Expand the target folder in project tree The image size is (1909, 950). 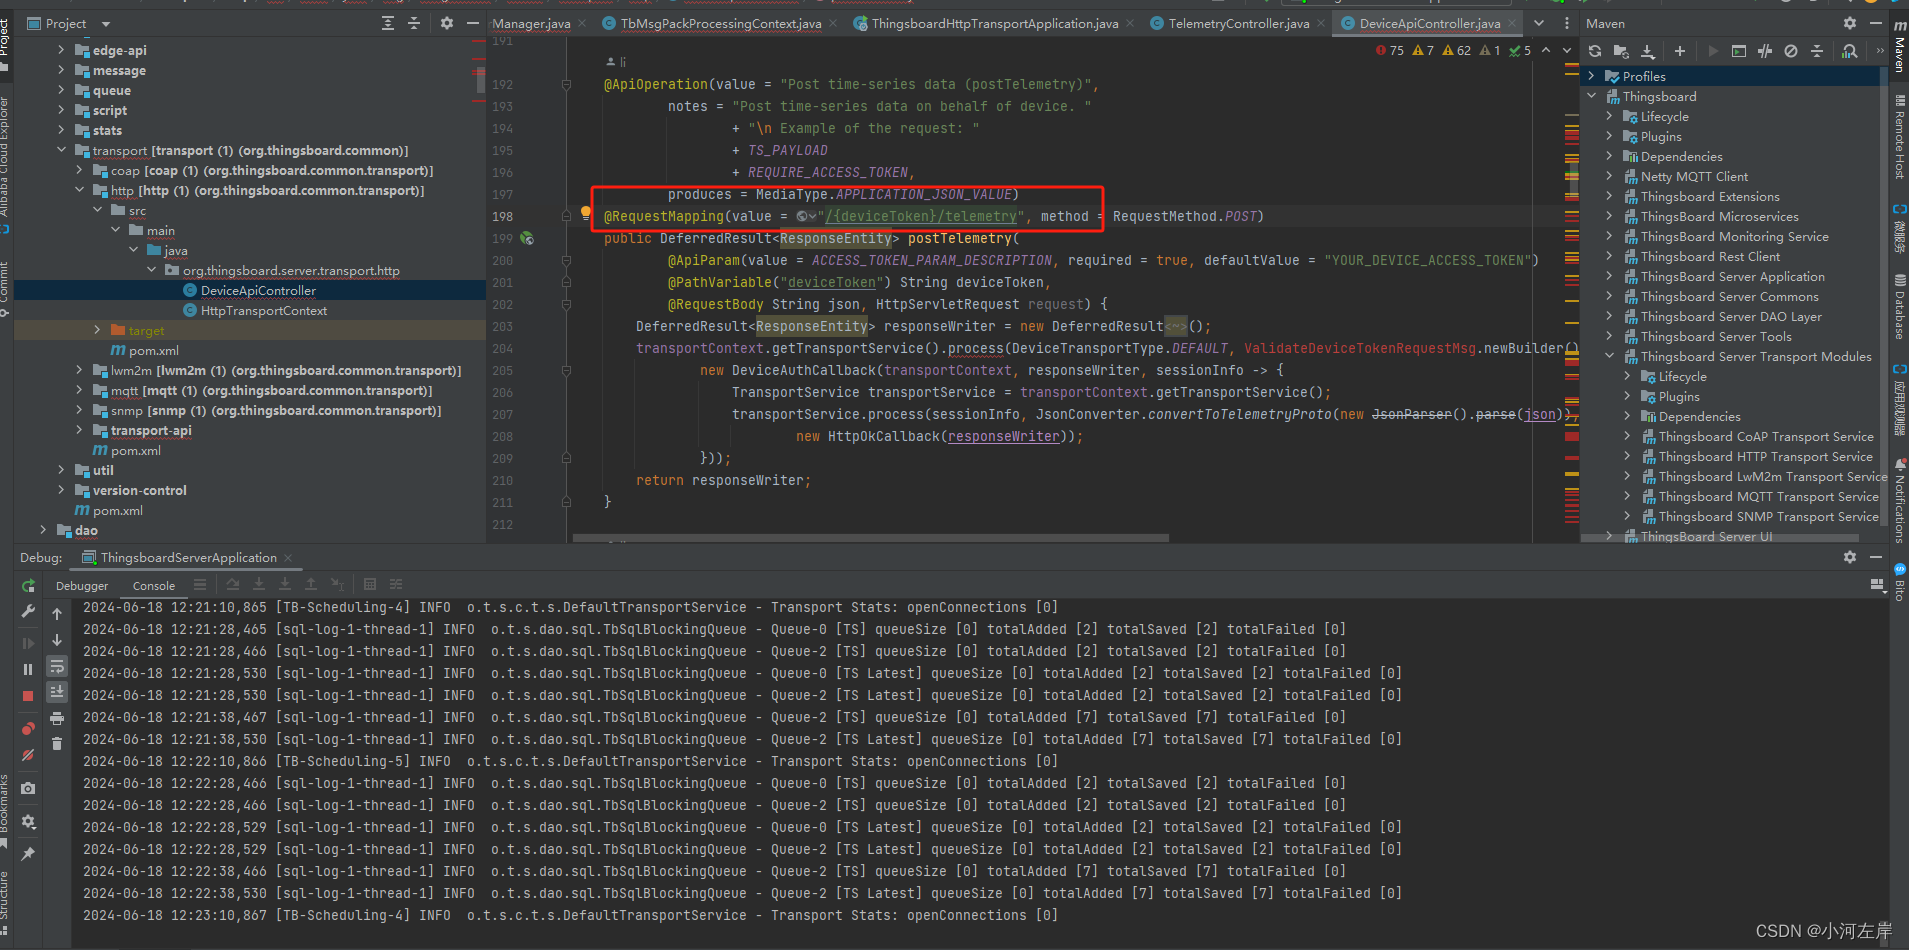tap(97, 330)
